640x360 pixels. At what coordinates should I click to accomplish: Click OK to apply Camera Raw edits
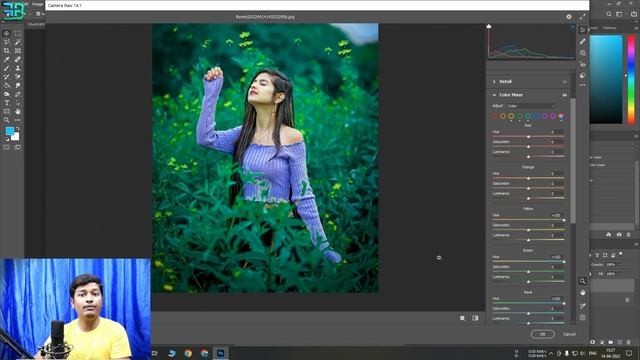pyautogui.click(x=542, y=334)
